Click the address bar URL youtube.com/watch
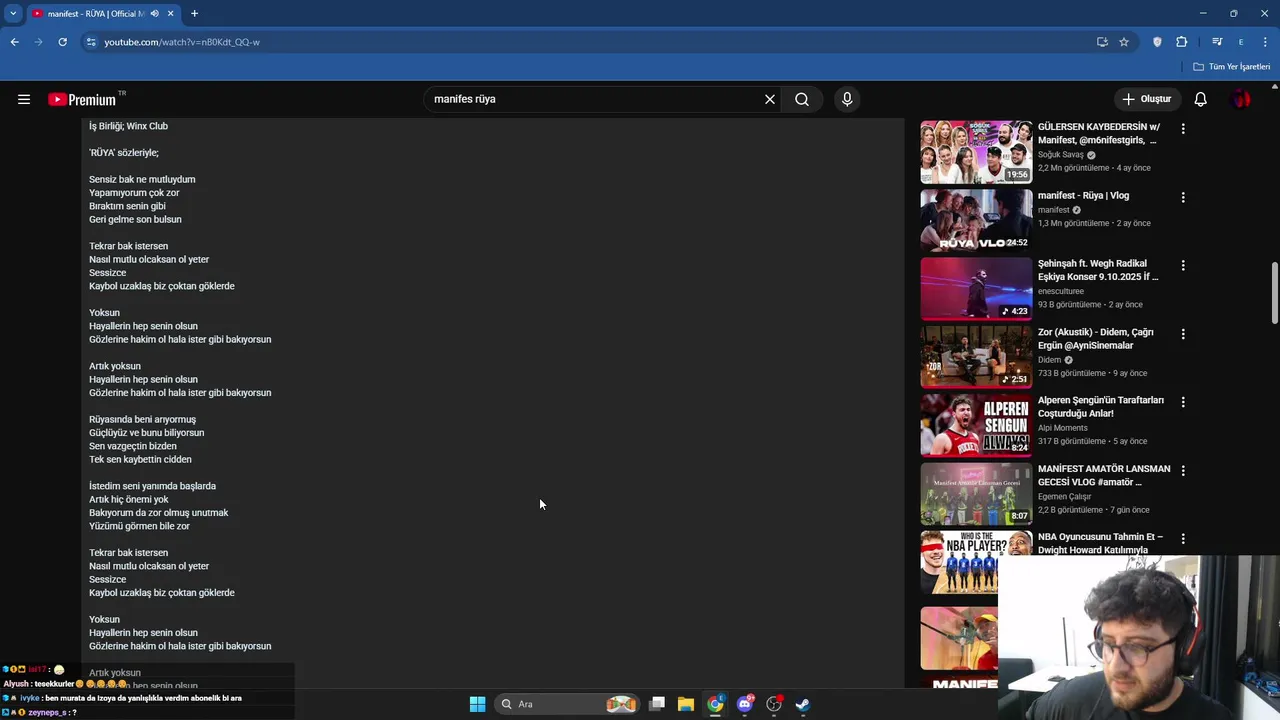The height and width of the screenshot is (720, 1280). 182,42
